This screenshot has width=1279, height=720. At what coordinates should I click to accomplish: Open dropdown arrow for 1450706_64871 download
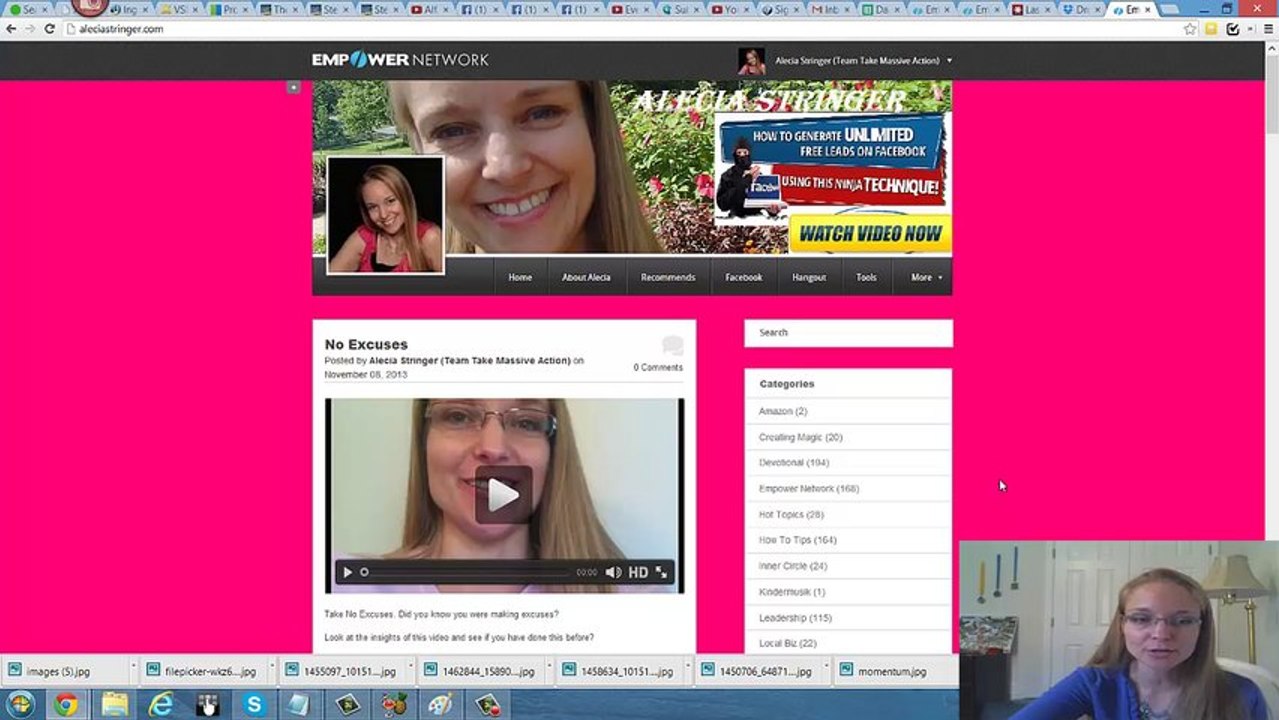pyautogui.click(x=828, y=668)
